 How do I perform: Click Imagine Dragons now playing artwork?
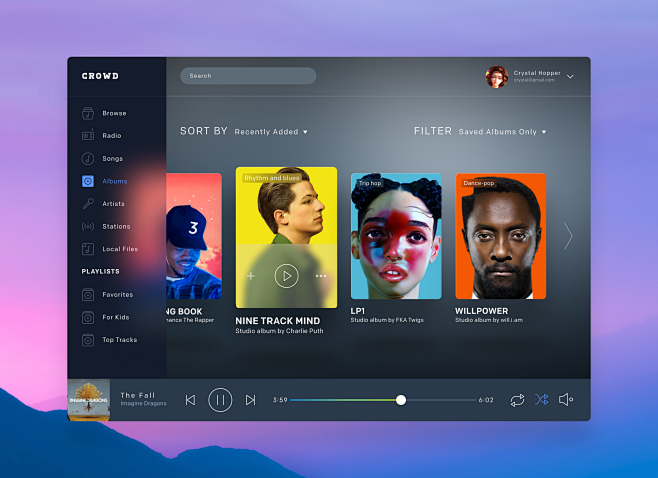coord(89,400)
